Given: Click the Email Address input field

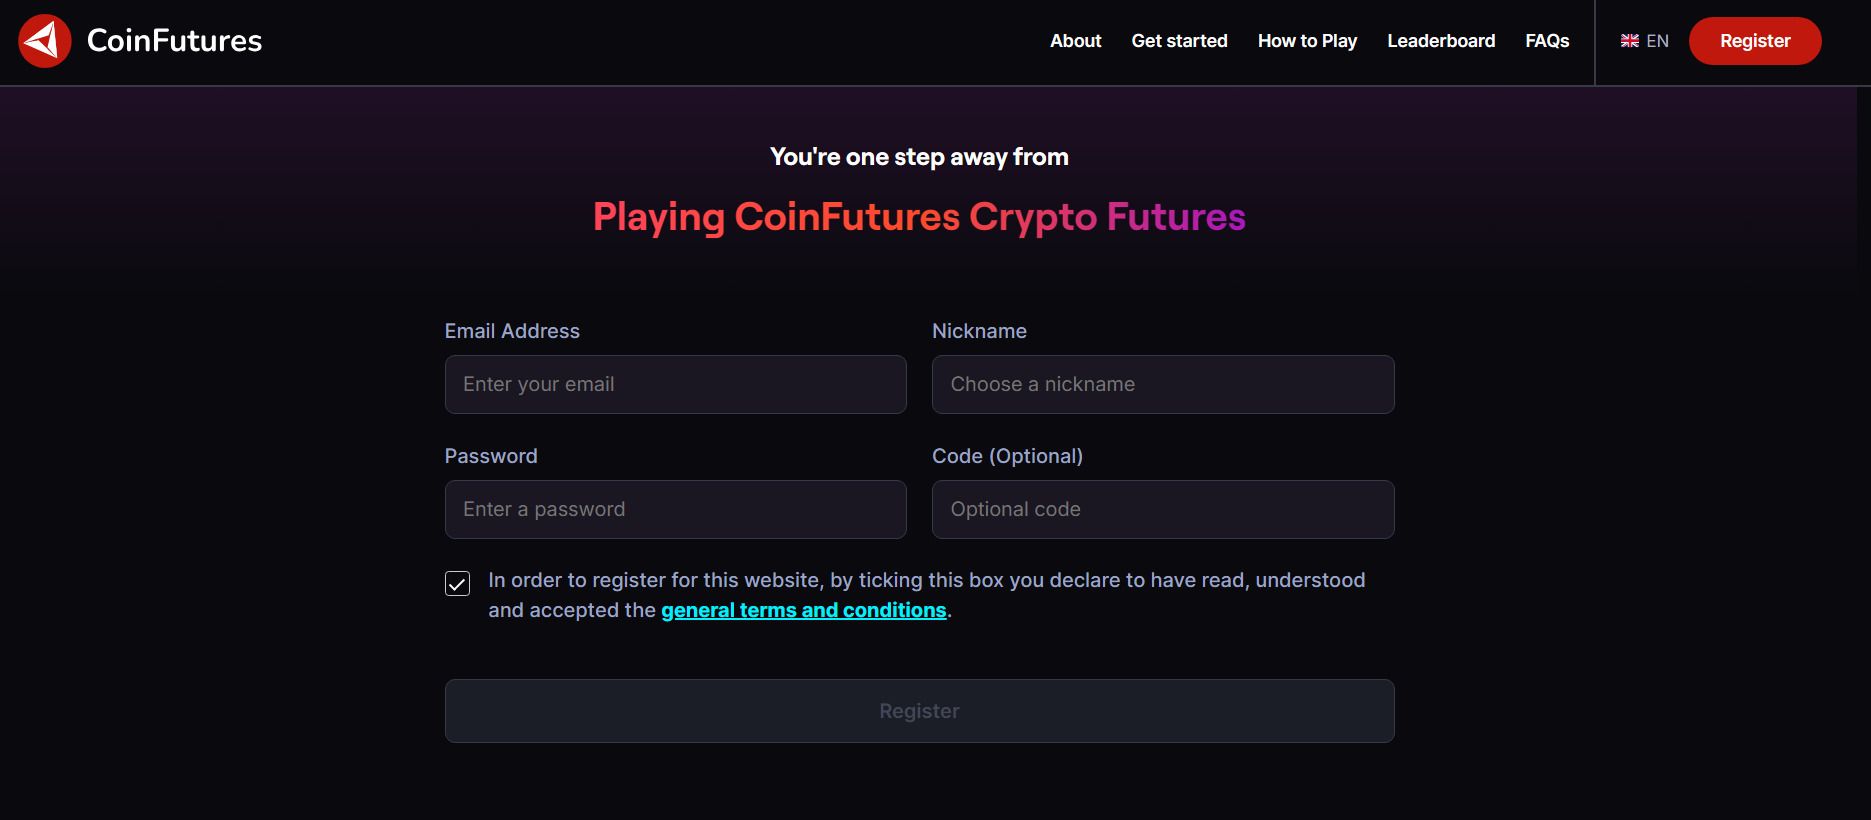Looking at the screenshot, I should pos(675,384).
